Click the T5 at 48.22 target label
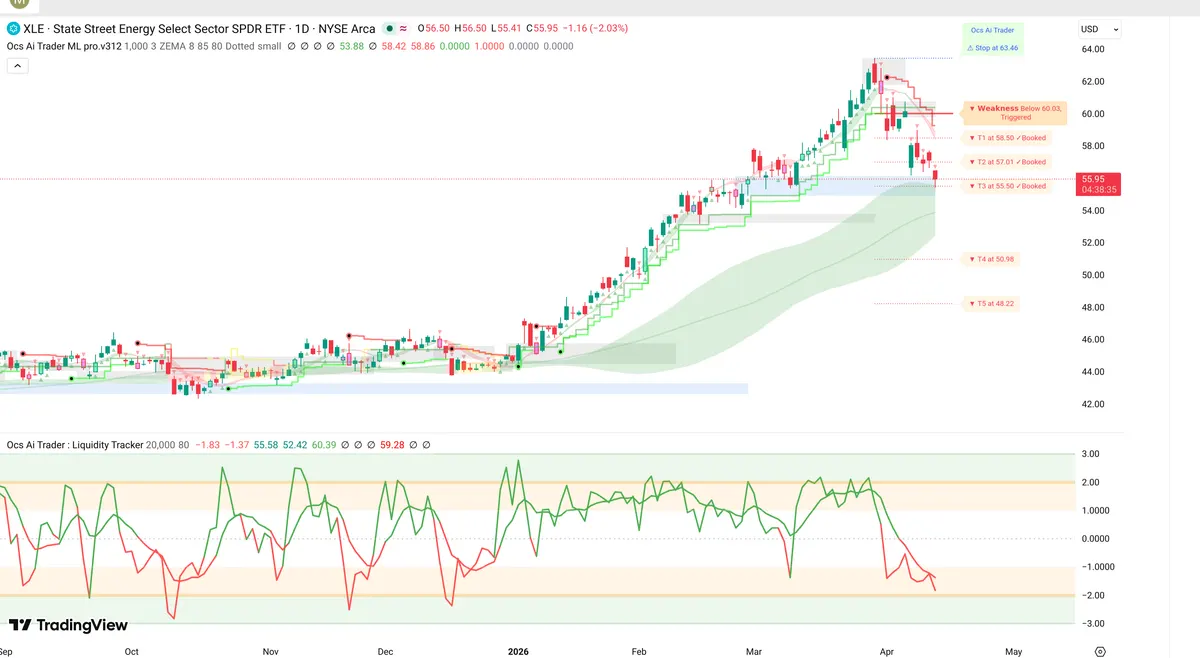 pyautogui.click(x=992, y=303)
